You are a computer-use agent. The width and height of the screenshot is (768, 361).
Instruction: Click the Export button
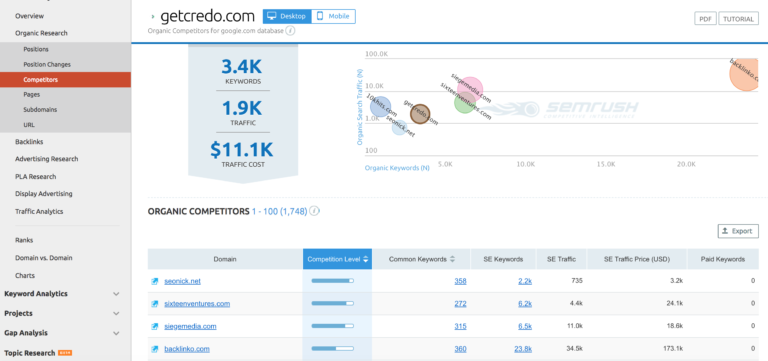tap(738, 231)
